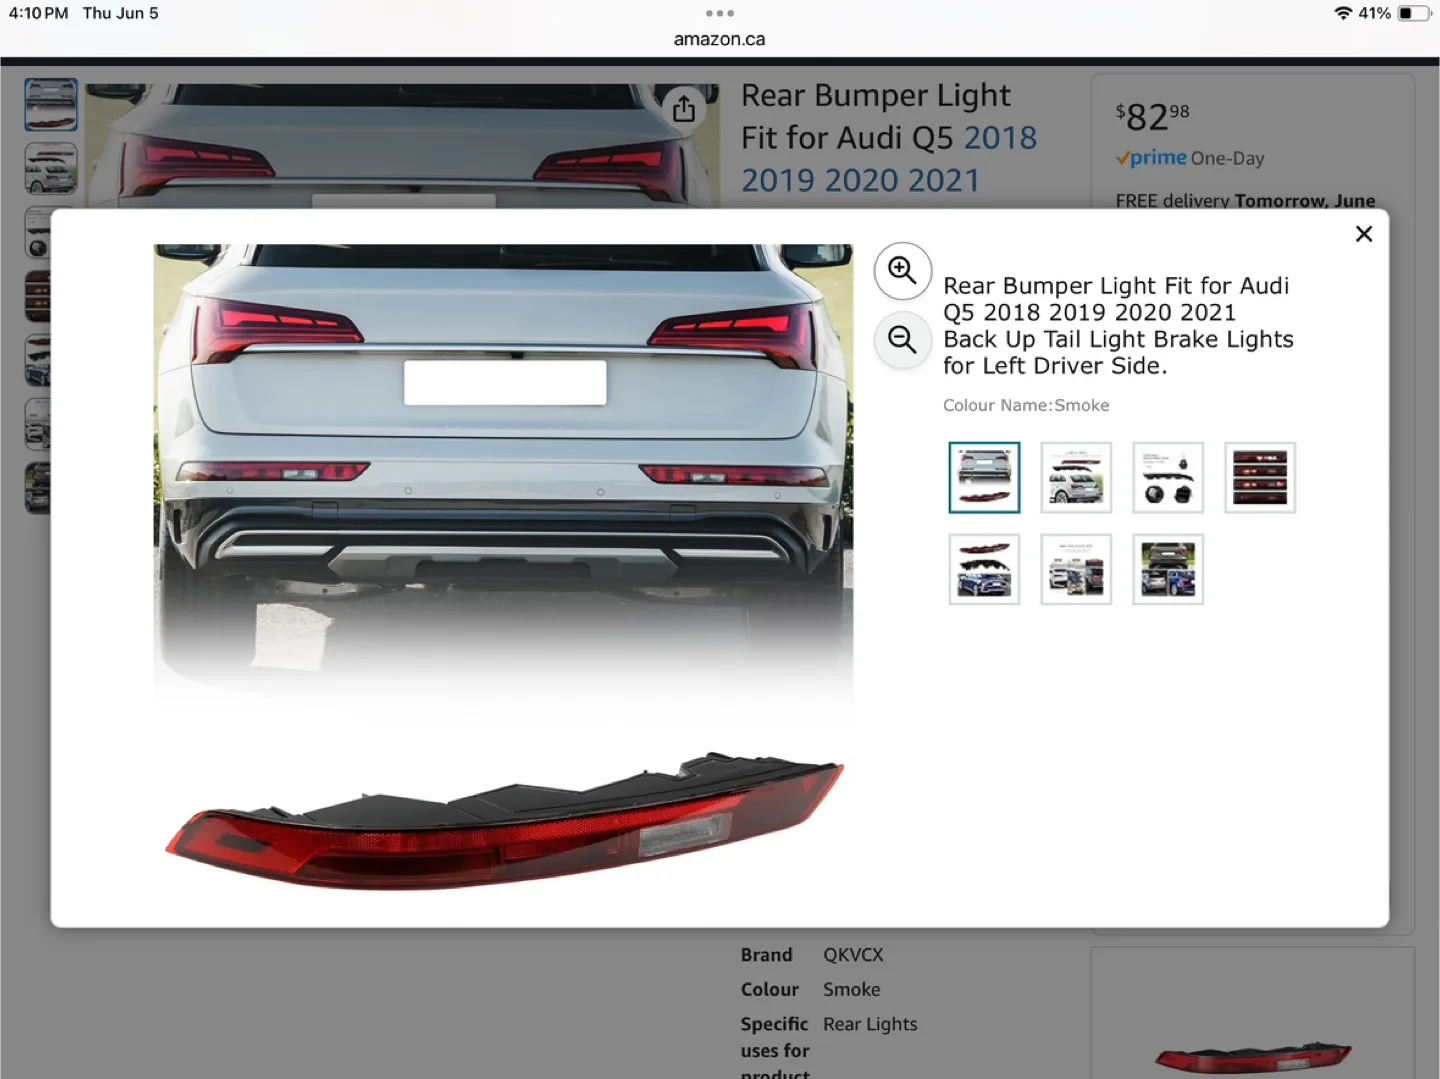1440x1079 pixels.
Task: Tap the 4:10 PM clock in status bar
Action: (x=38, y=13)
